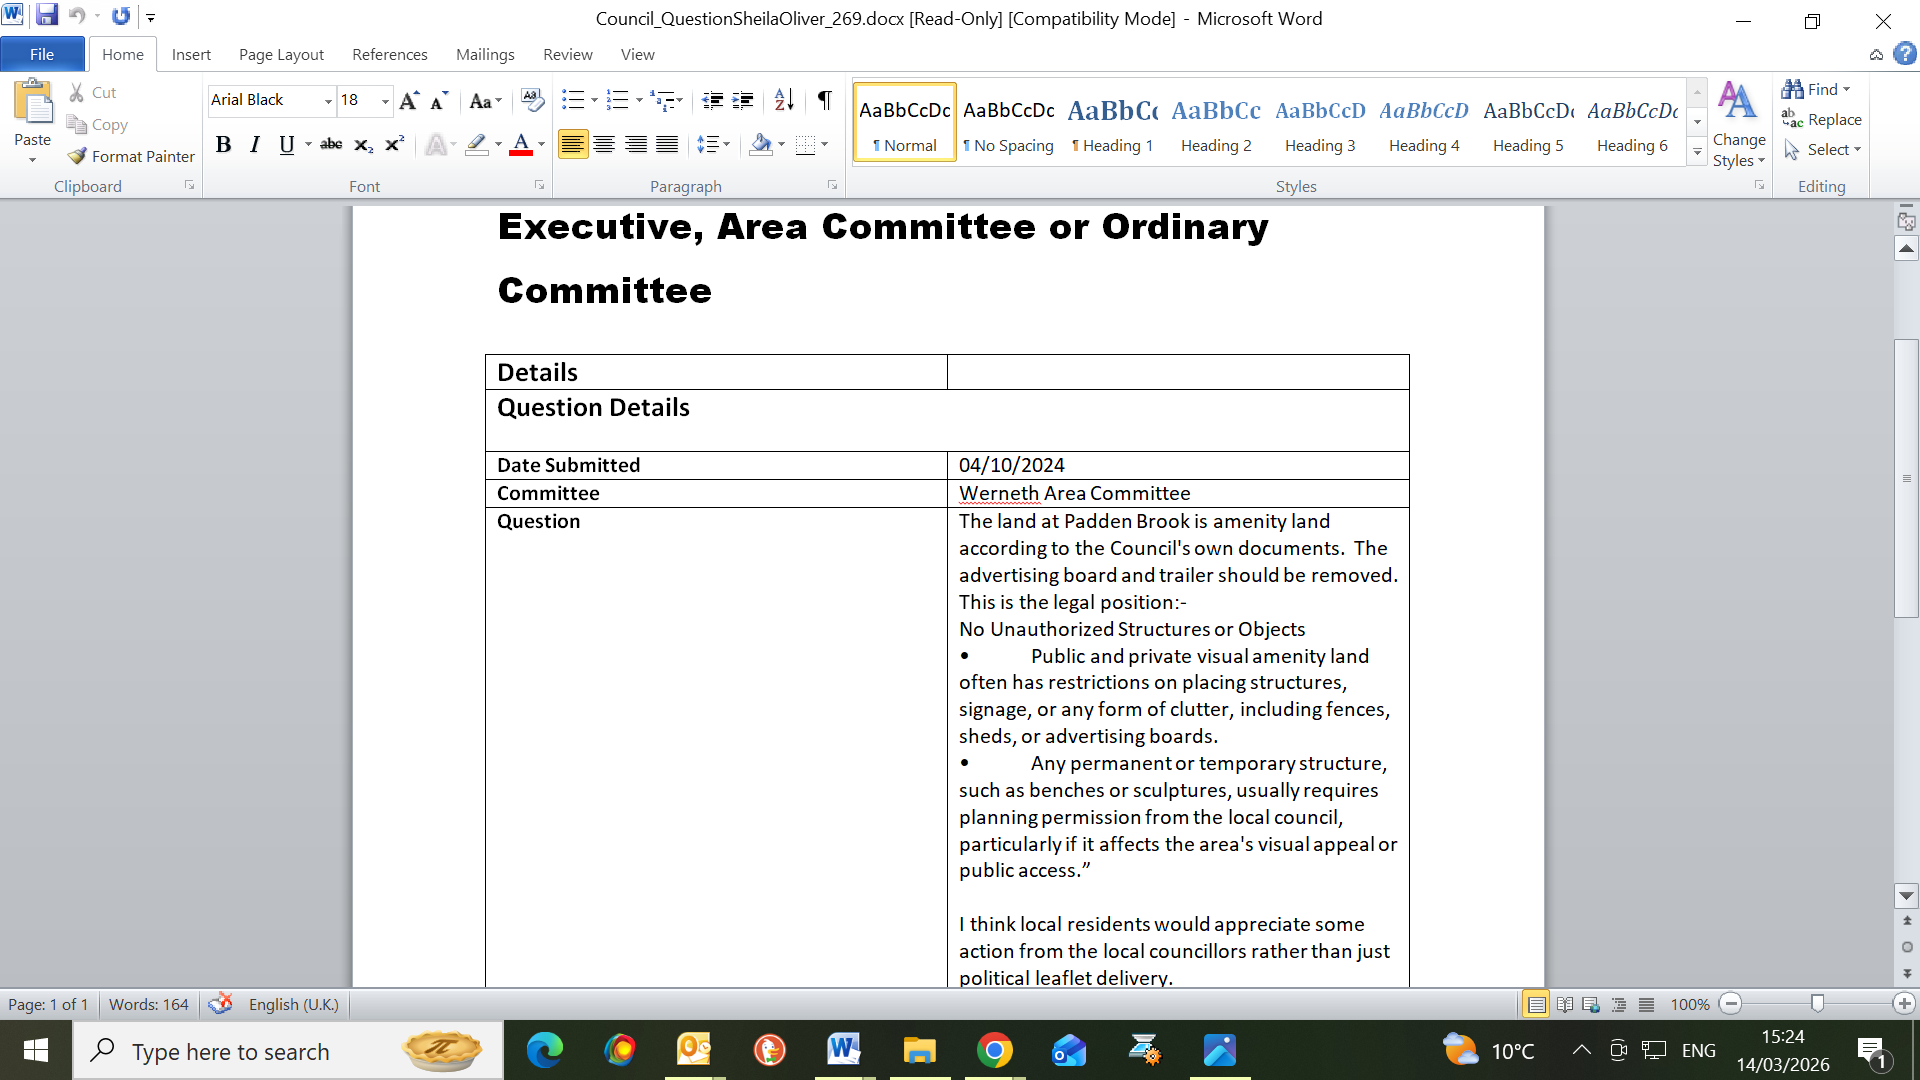This screenshot has height=1080, width=1920.
Task: Click the Increase Indent icon
Action: (x=743, y=100)
